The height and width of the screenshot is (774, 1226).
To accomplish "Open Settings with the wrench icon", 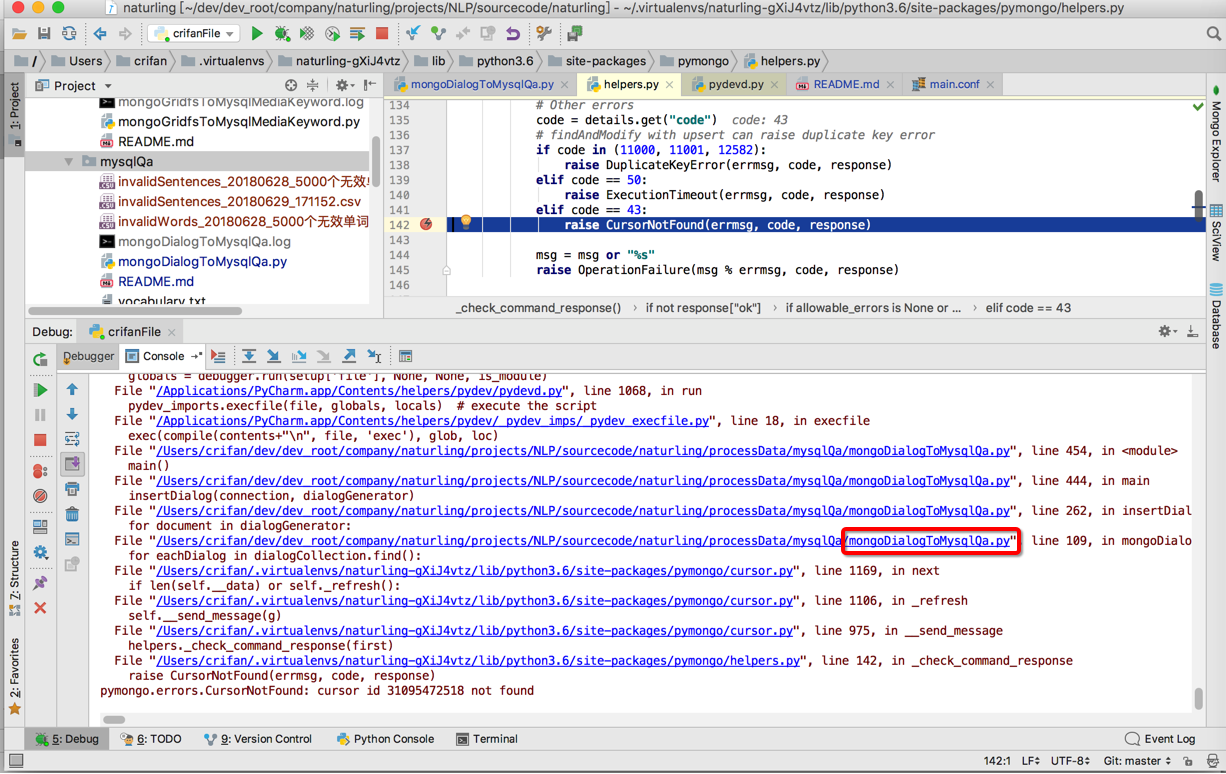I will pos(544,33).
